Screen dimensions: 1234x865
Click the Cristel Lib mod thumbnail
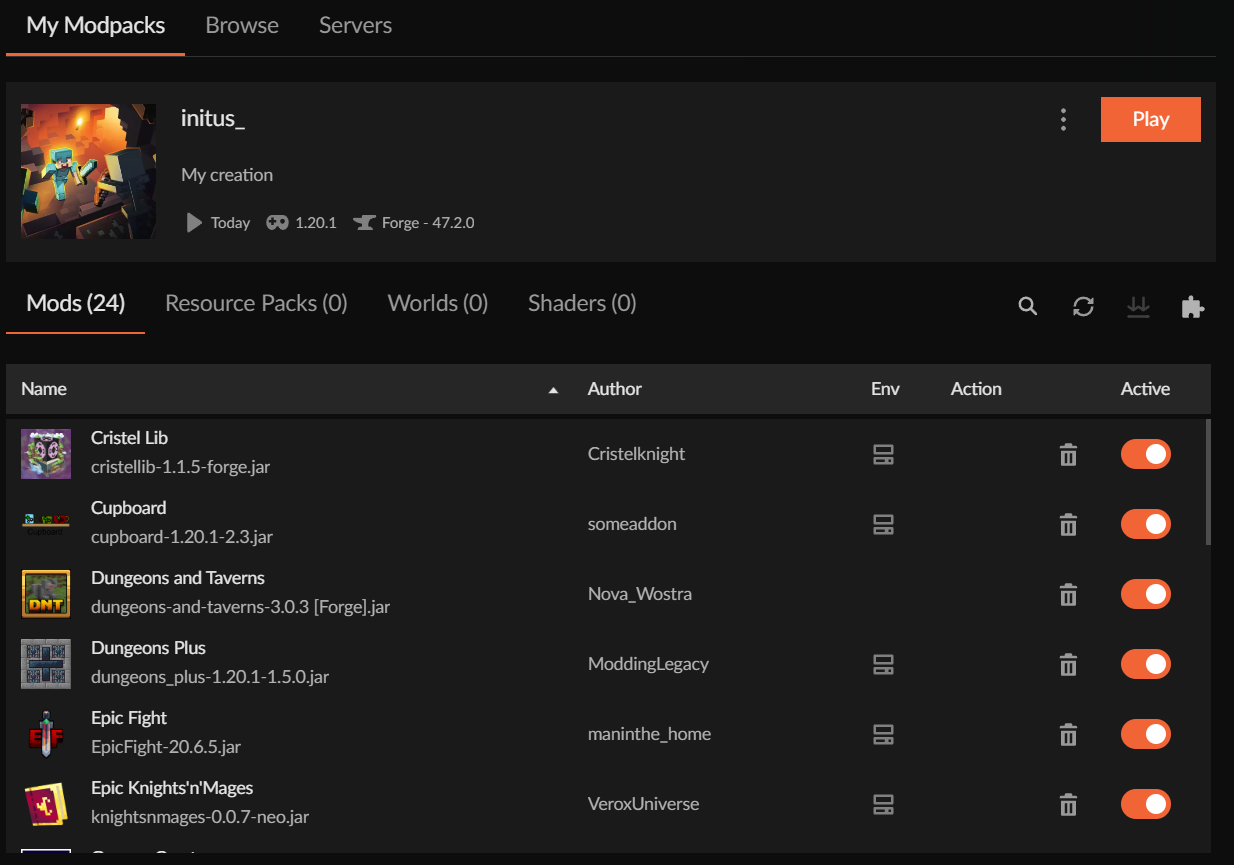click(46, 454)
